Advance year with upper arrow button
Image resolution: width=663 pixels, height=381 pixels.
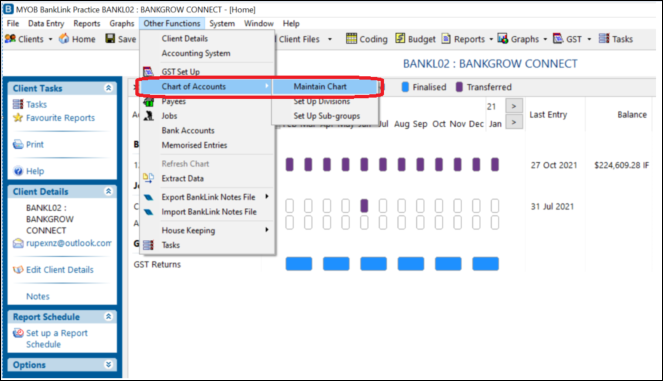(x=514, y=106)
